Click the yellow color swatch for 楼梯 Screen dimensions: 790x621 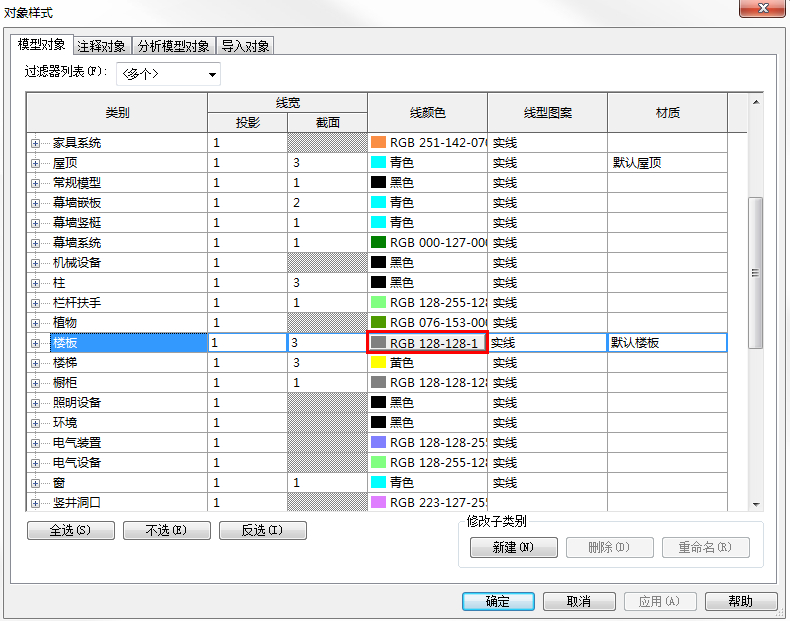(378, 363)
